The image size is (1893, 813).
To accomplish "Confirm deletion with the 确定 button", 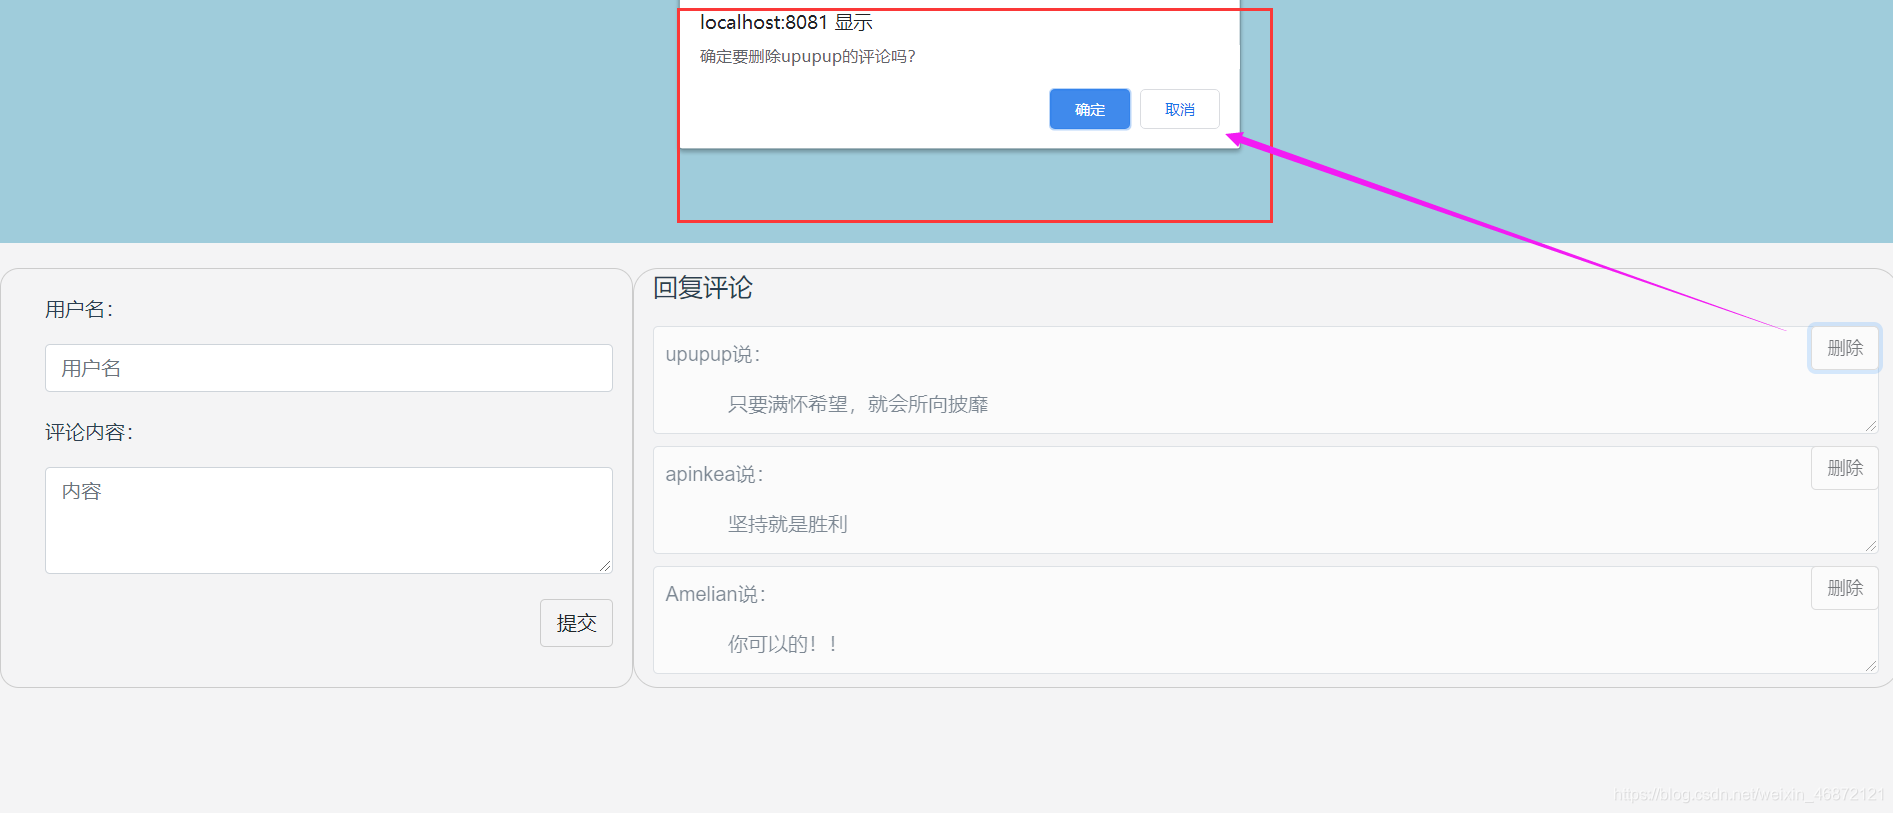I will point(1089,109).
